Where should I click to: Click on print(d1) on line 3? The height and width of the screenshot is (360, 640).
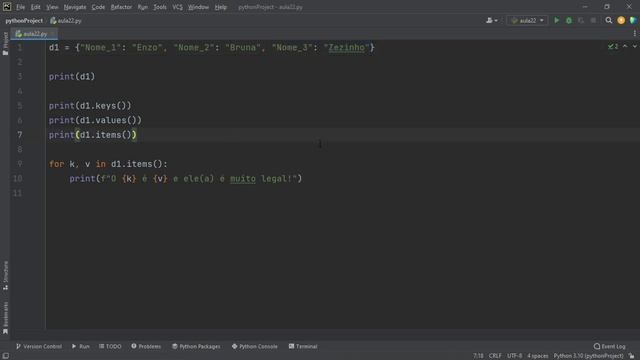72,77
